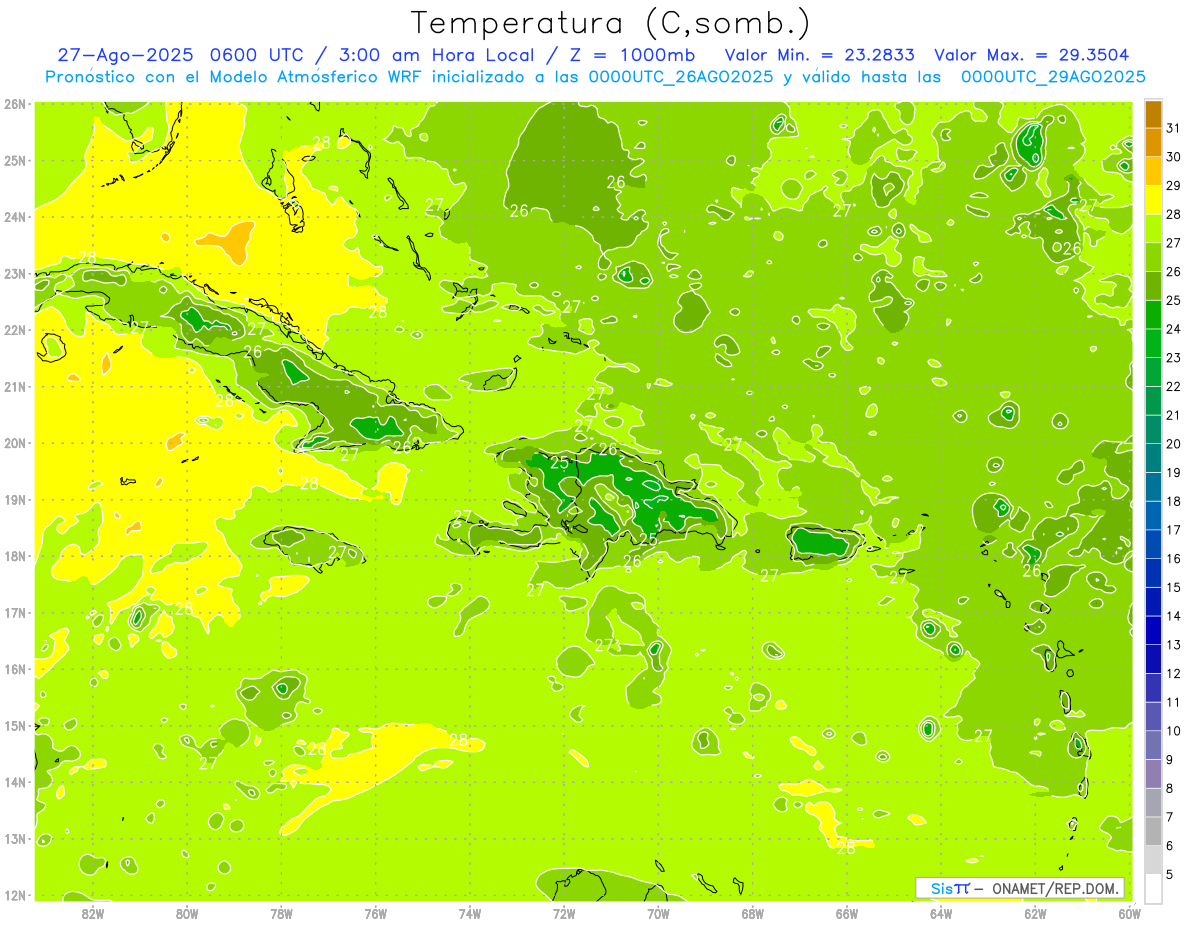
Task: Click the latitude axis label "22N"
Action: tap(15, 330)
